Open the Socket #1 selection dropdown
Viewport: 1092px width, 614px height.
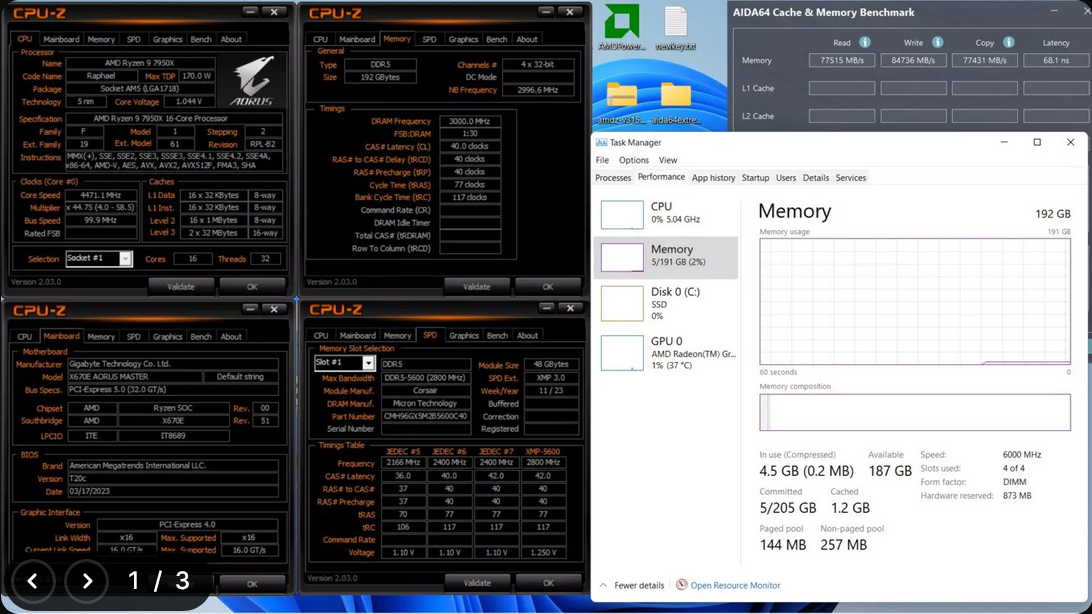point(125,259)
